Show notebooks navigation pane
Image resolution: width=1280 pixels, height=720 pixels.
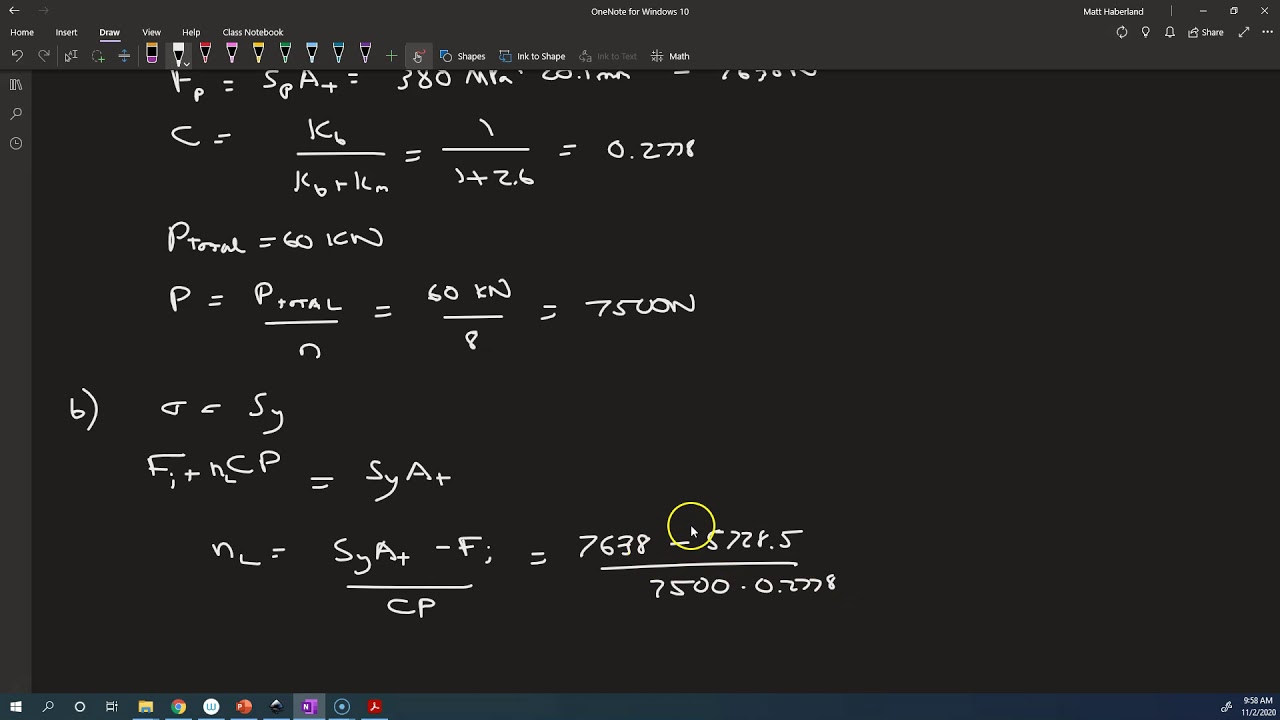[x=16, y=85]
